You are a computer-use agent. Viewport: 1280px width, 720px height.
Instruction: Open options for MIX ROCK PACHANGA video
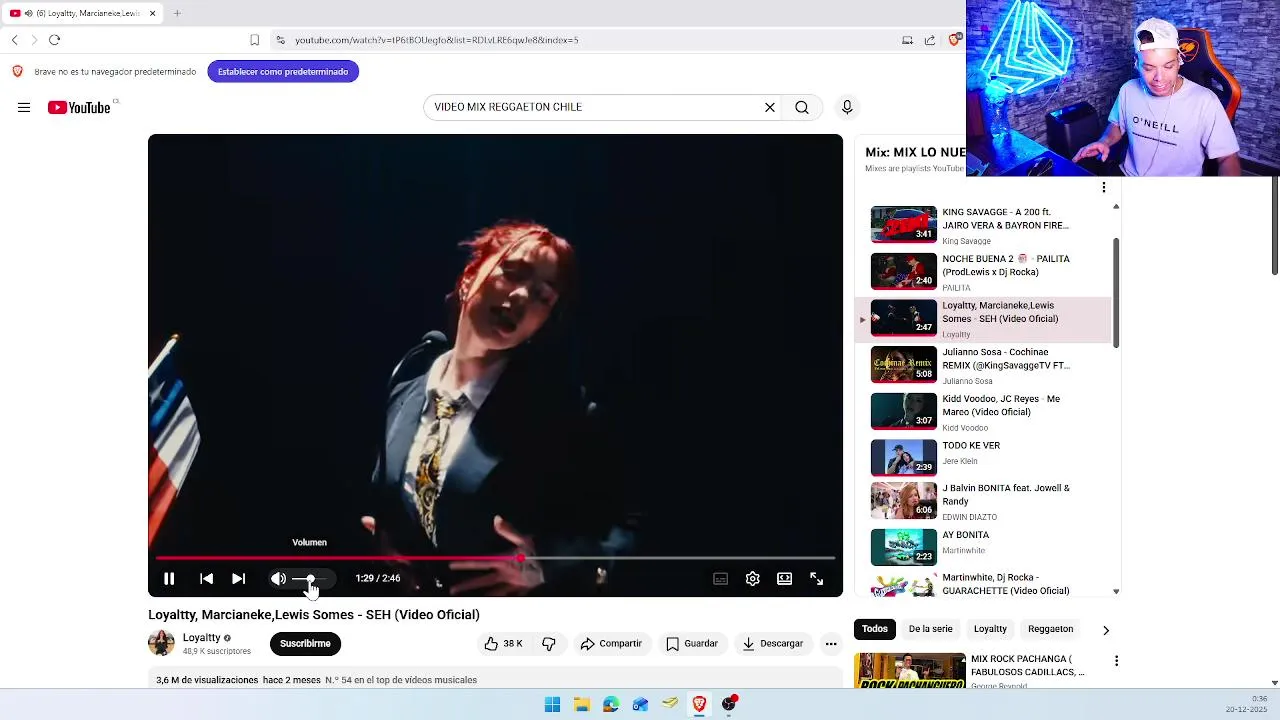1116,661
